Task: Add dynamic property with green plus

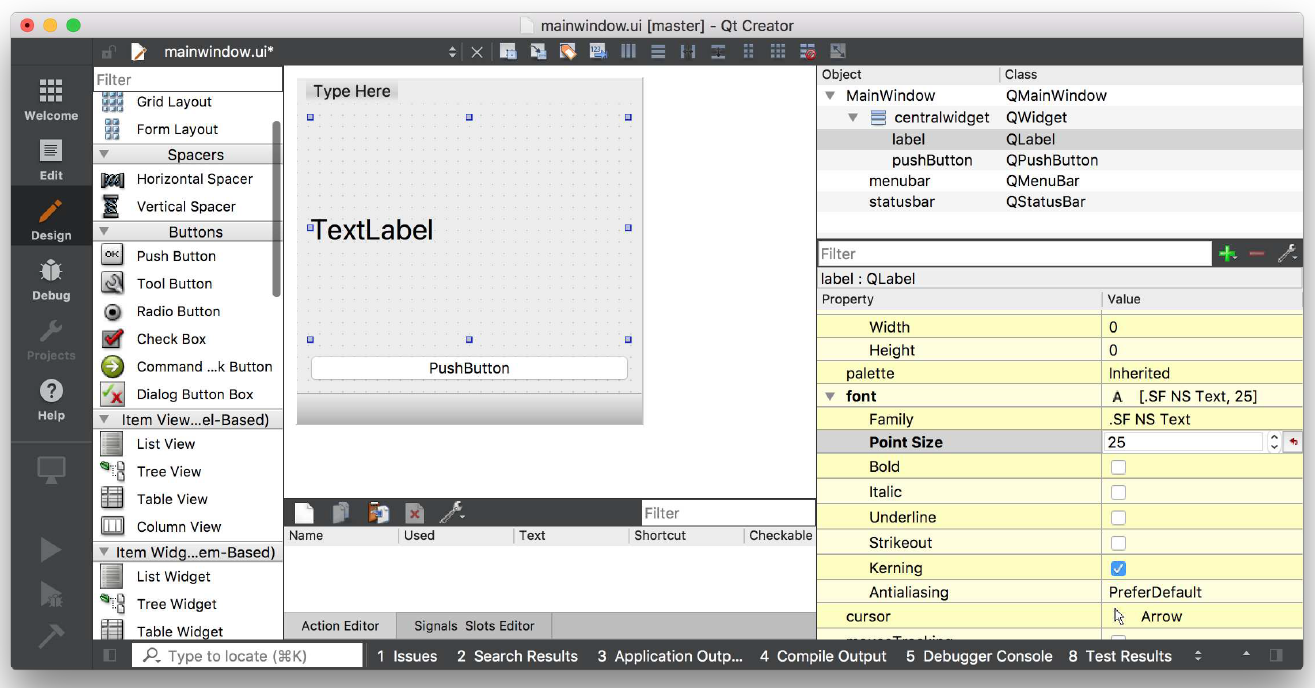Action: point(1227,254)
